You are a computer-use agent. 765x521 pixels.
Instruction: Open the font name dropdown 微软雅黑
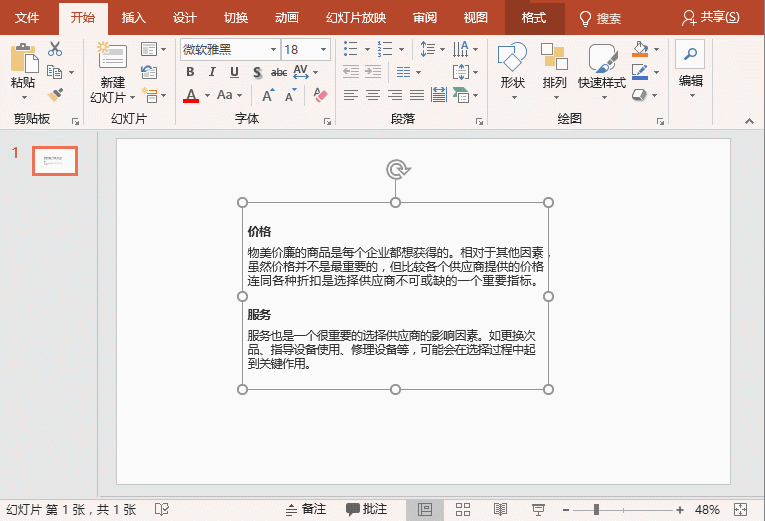click(x=230, y=49)
